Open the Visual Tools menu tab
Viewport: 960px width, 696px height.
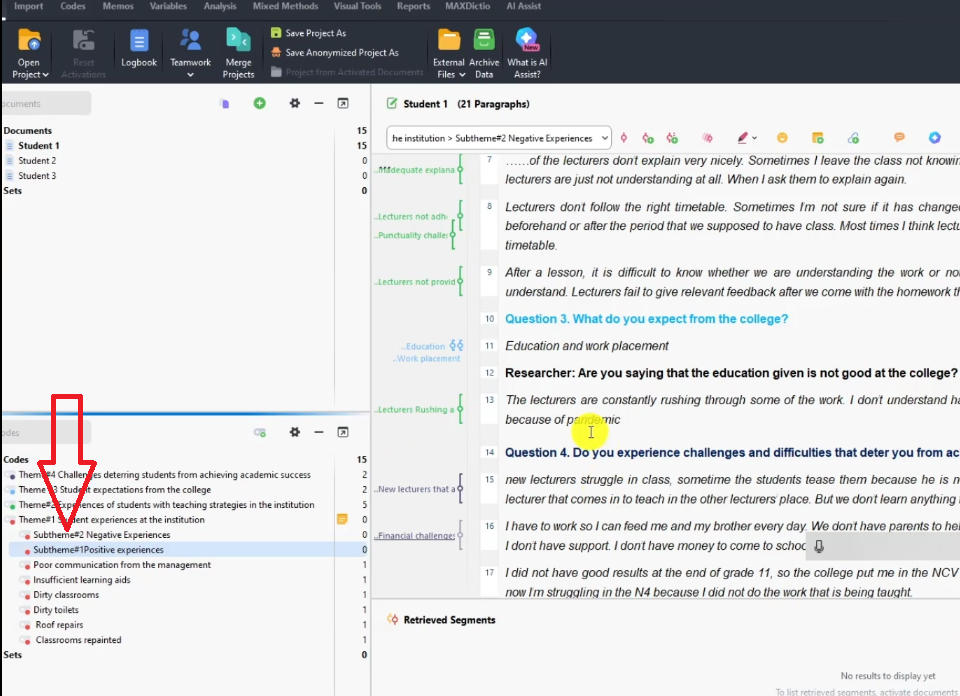[358, 6]
